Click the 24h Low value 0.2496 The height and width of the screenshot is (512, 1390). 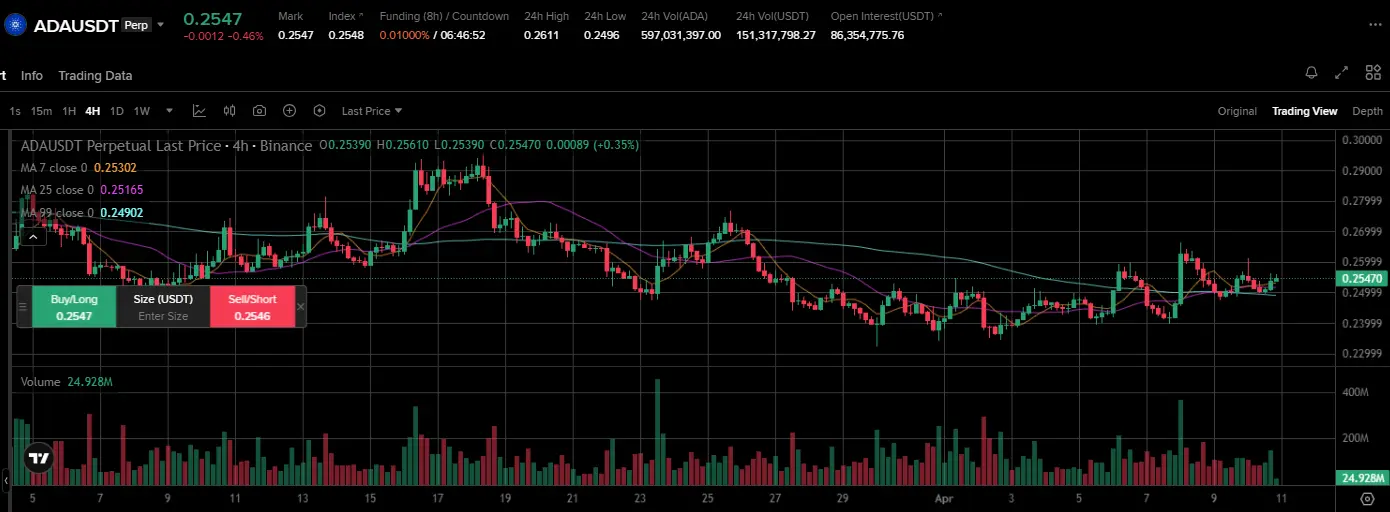[x=602, y=35]
